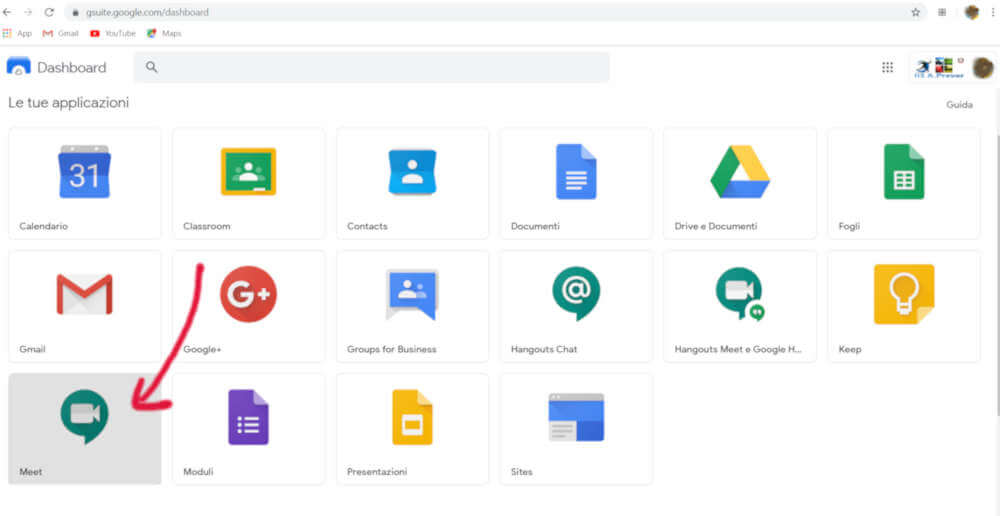Open the Sites app tile

[x=576, y=418]
